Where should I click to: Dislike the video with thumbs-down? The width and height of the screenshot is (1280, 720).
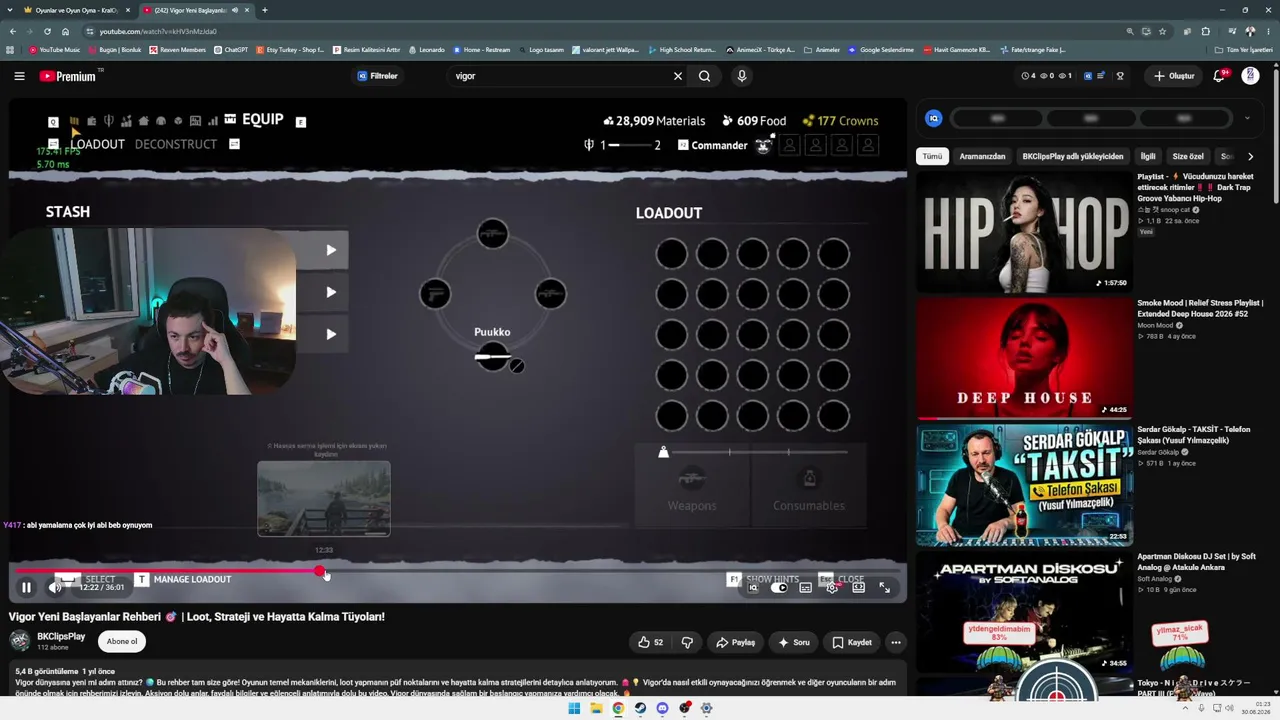coord(687,643)
